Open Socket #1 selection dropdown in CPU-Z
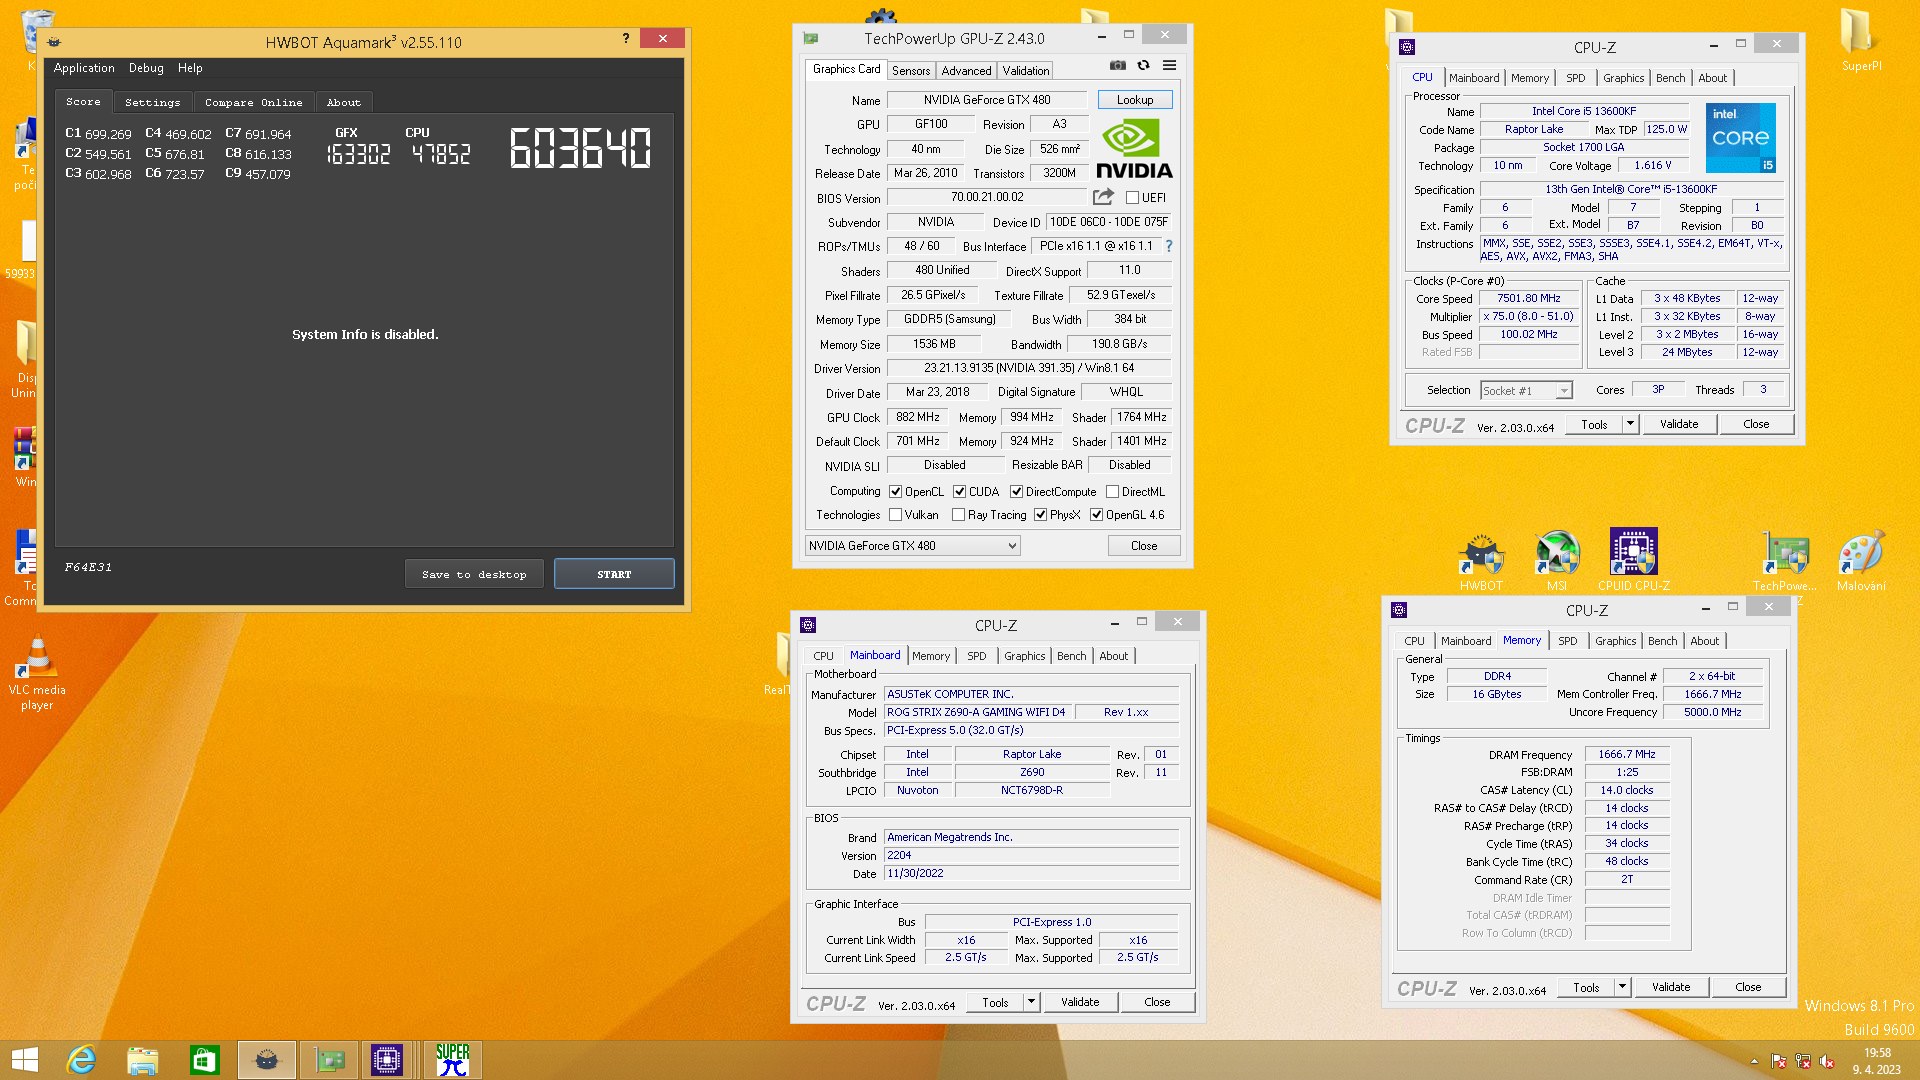This screenshot has width=1920, height=1080. tap(1526, 391)
